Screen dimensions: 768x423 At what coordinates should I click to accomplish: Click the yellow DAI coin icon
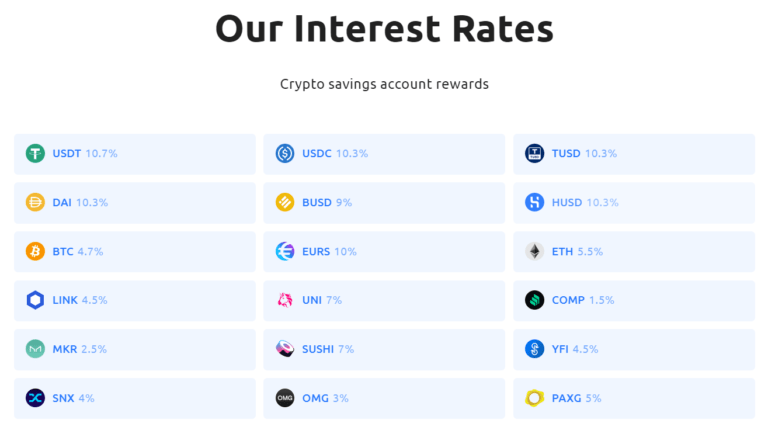35,202
